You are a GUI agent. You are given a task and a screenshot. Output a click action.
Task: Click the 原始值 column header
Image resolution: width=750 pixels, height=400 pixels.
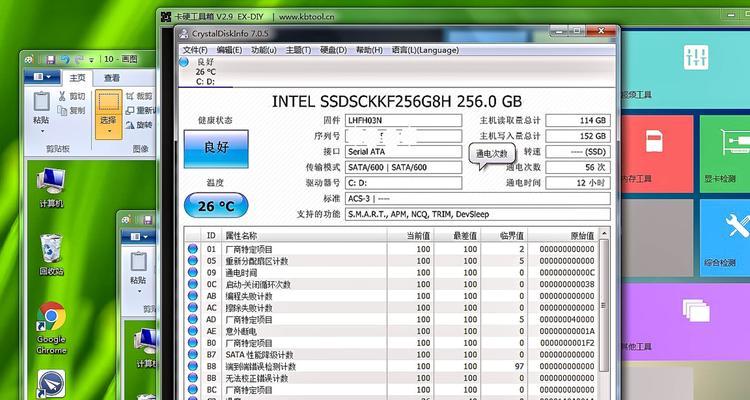(x=562, y=235)
